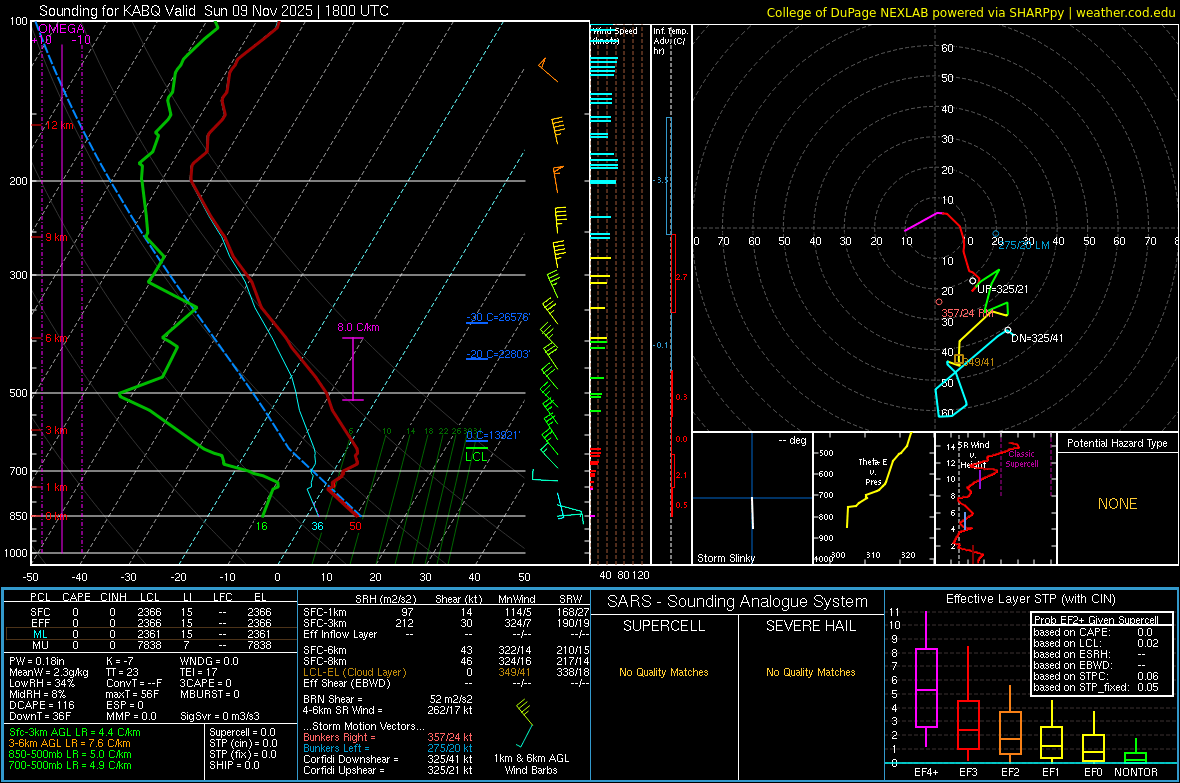Click the green 'LCL' marker label
Image resolution: width=1180 pixels, height=783 pixels.
pos(476,456)
